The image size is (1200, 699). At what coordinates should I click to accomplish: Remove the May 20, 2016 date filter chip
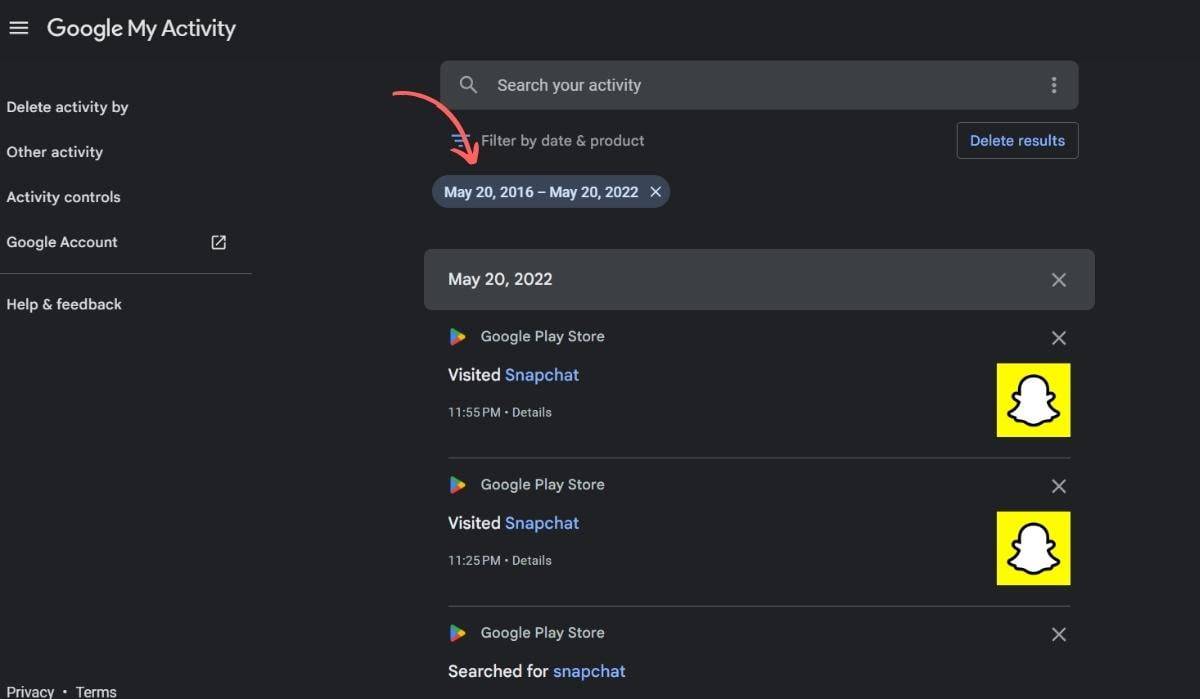(x=656, y=192)
